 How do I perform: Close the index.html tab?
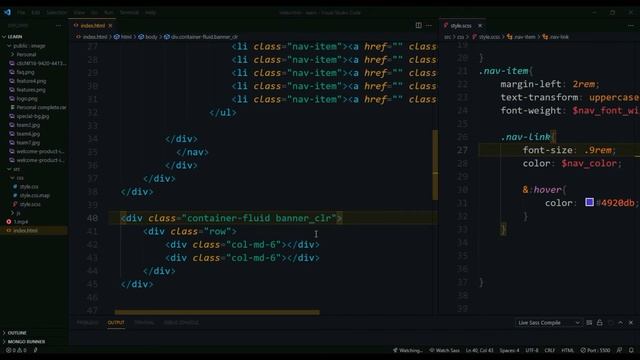coord(110,26)
